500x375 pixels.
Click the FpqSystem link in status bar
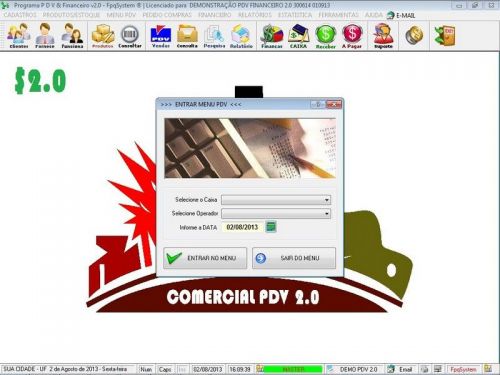point(463,369)
